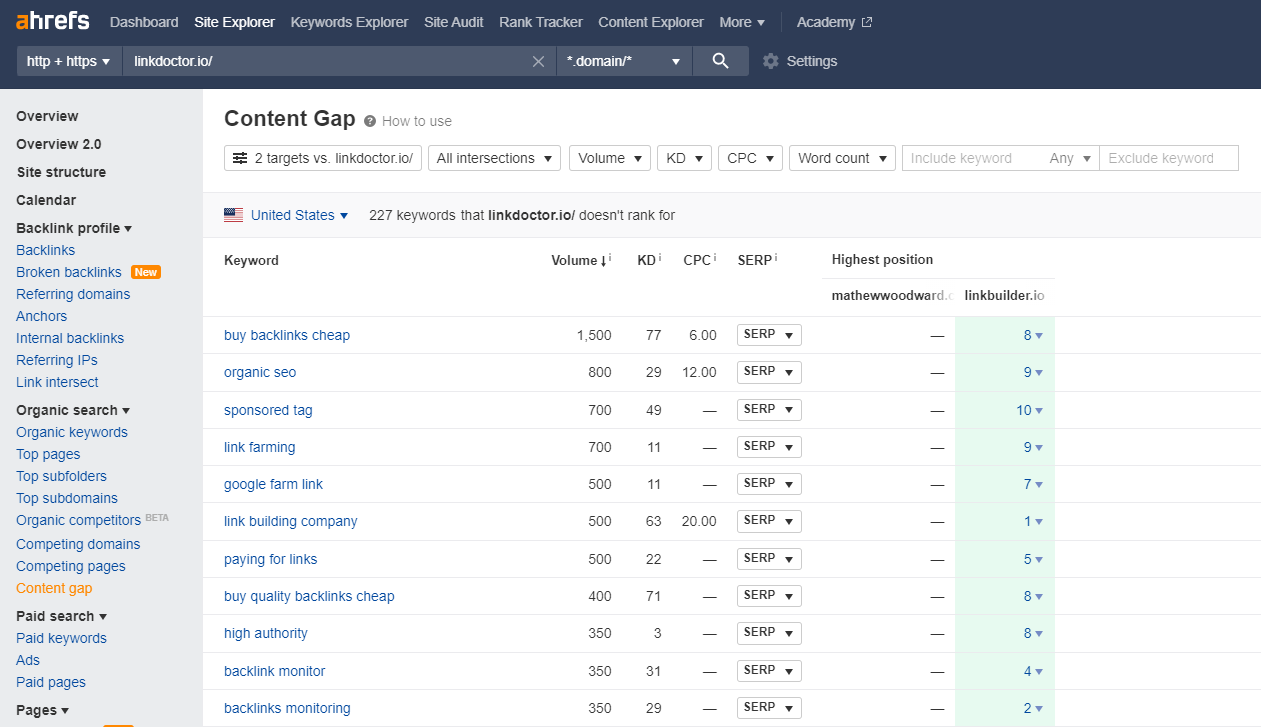This screenshot has width=1261, height=727.
Task: Clear the linkdoctor.io URL field
Action: click(538, 61)
